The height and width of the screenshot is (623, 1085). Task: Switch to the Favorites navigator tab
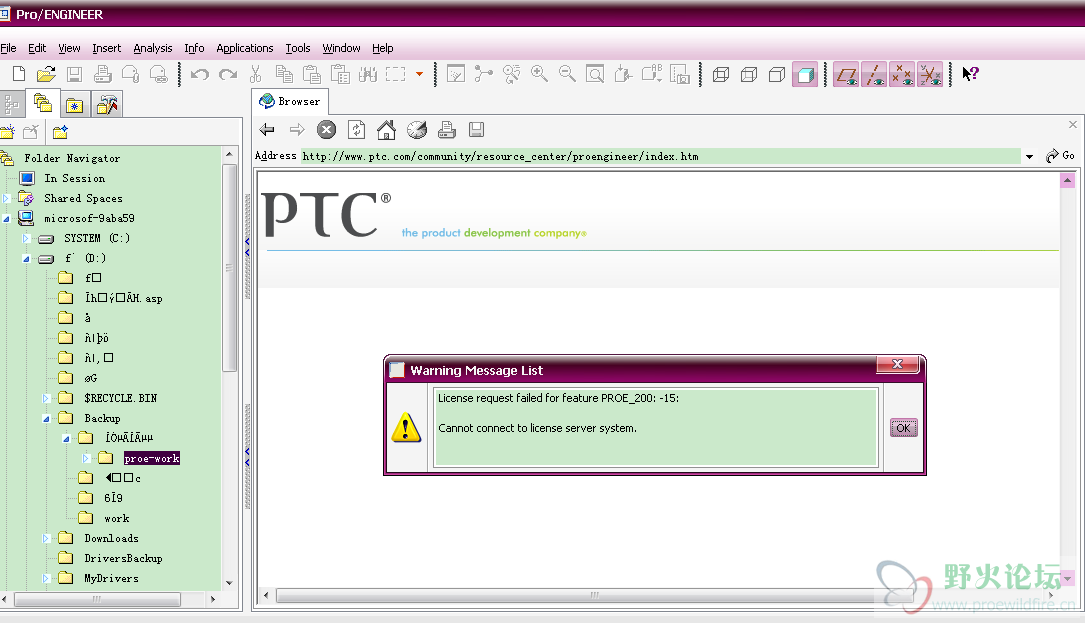[x=75, y=105]
